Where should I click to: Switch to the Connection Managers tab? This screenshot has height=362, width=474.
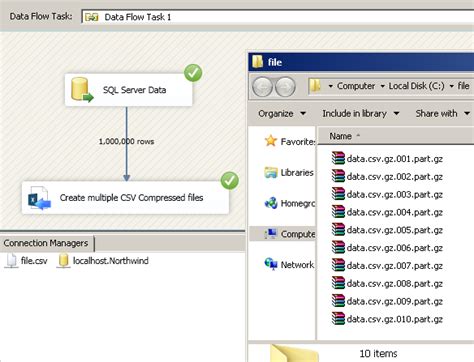click(46, 243)
